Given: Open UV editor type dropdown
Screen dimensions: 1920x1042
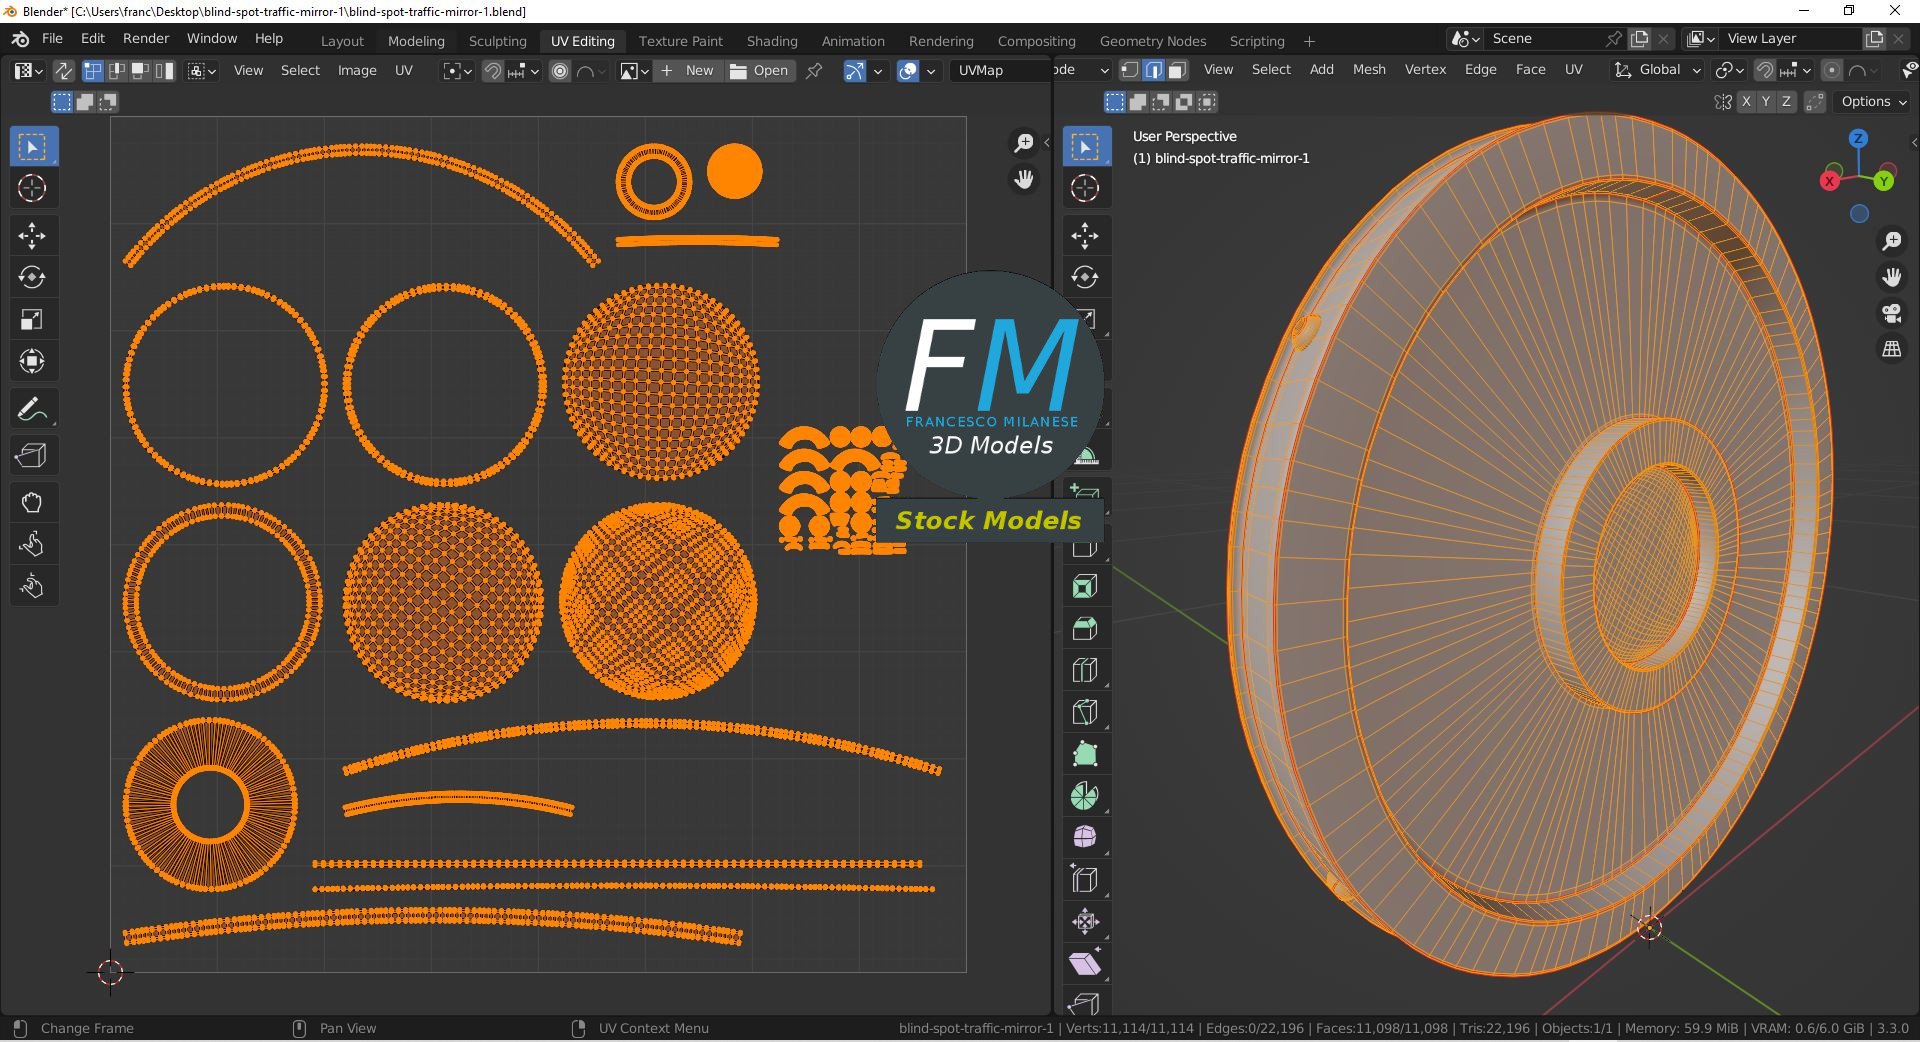Looking at the screenshot, I should coord(27,71).
